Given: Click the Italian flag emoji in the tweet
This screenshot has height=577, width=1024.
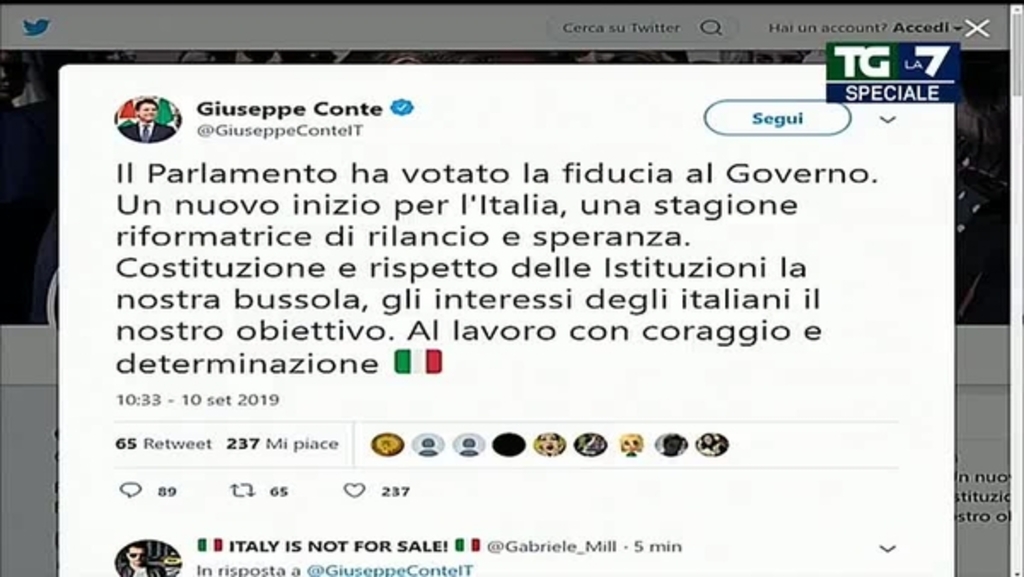Looking at the screenshot, I should [418, 362].
